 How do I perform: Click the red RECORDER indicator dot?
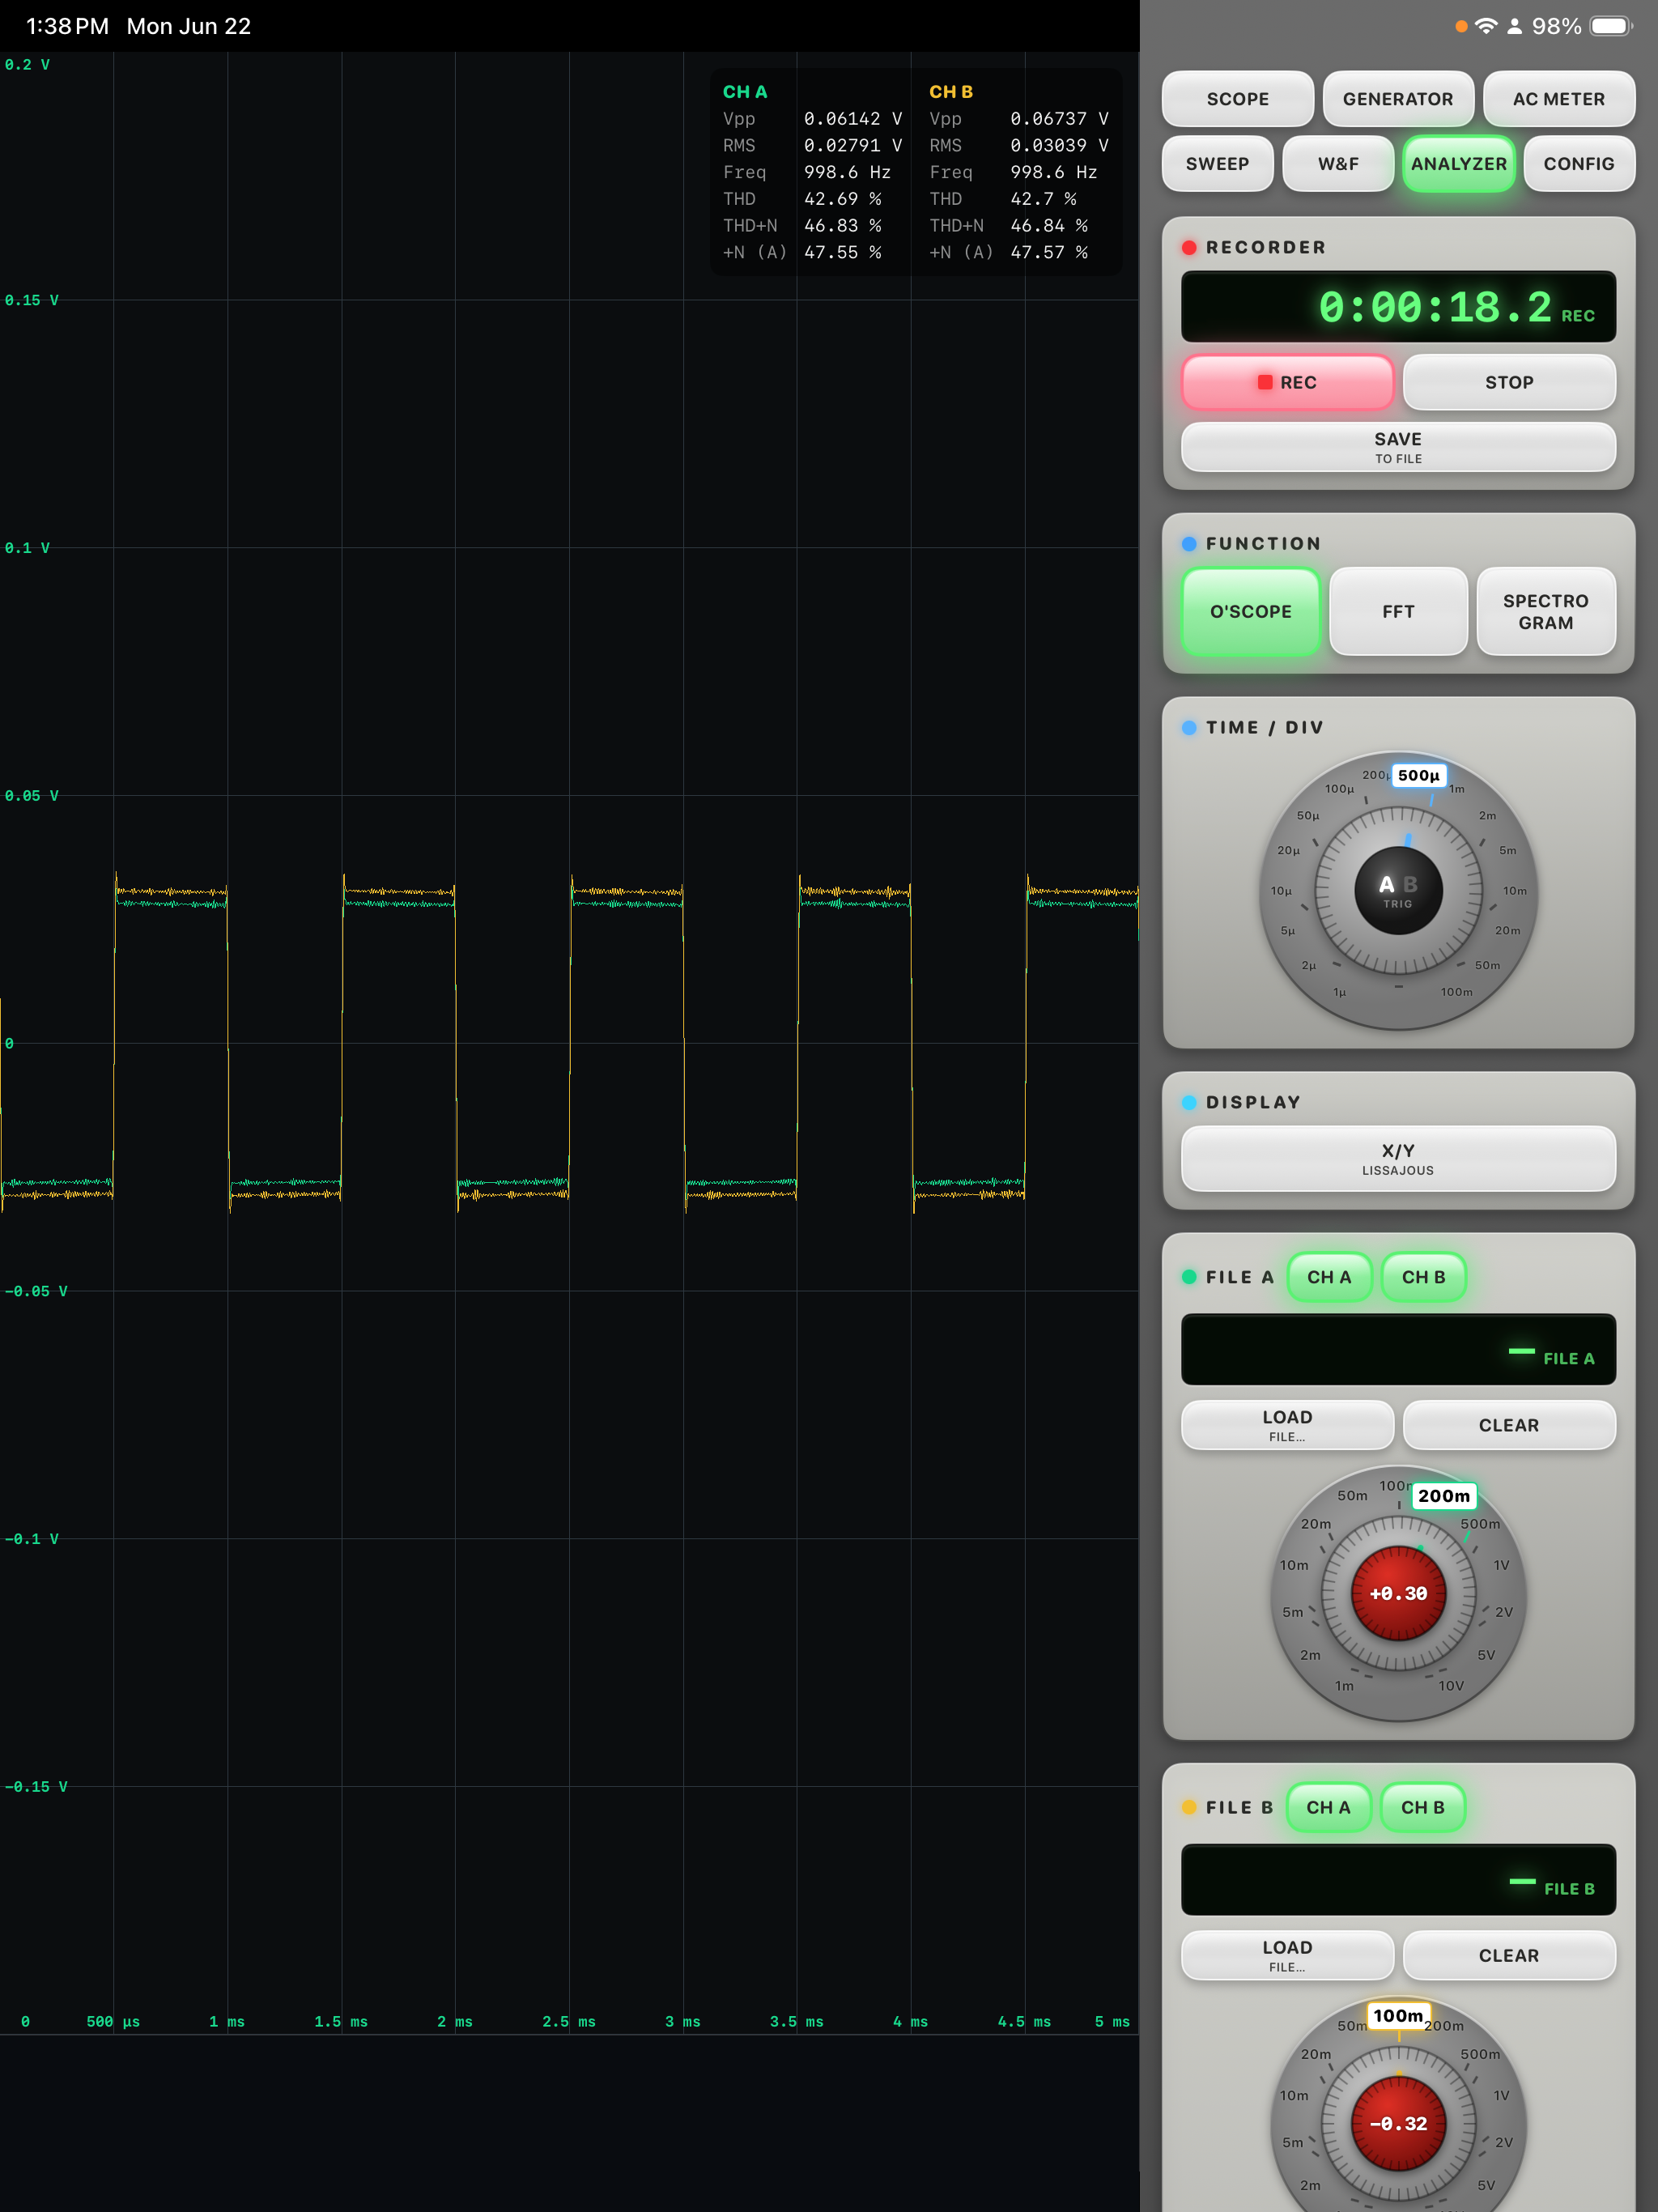[1189, 247]
